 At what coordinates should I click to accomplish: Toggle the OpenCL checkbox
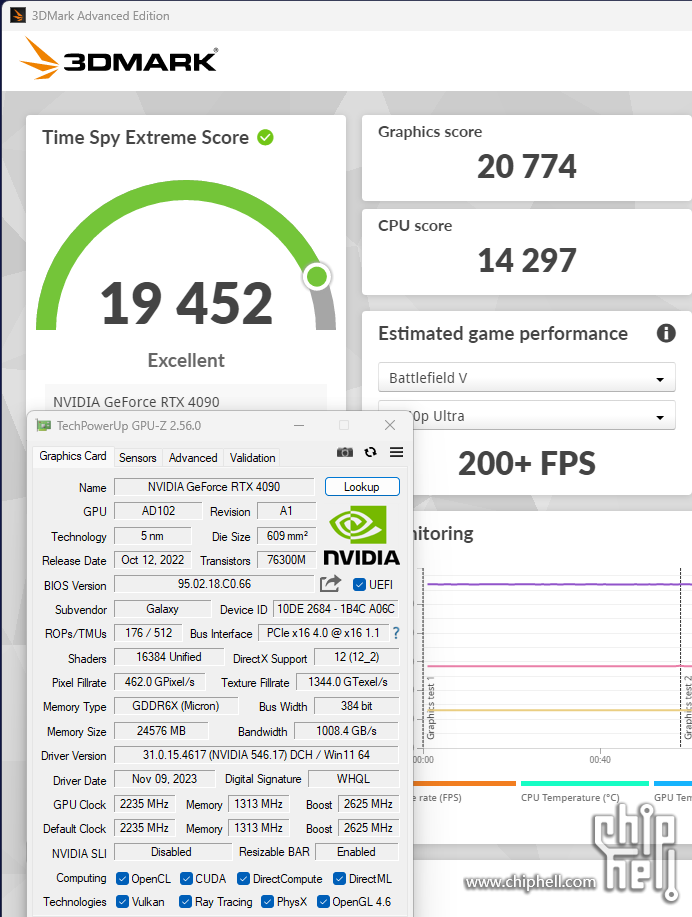pos(122,878)
